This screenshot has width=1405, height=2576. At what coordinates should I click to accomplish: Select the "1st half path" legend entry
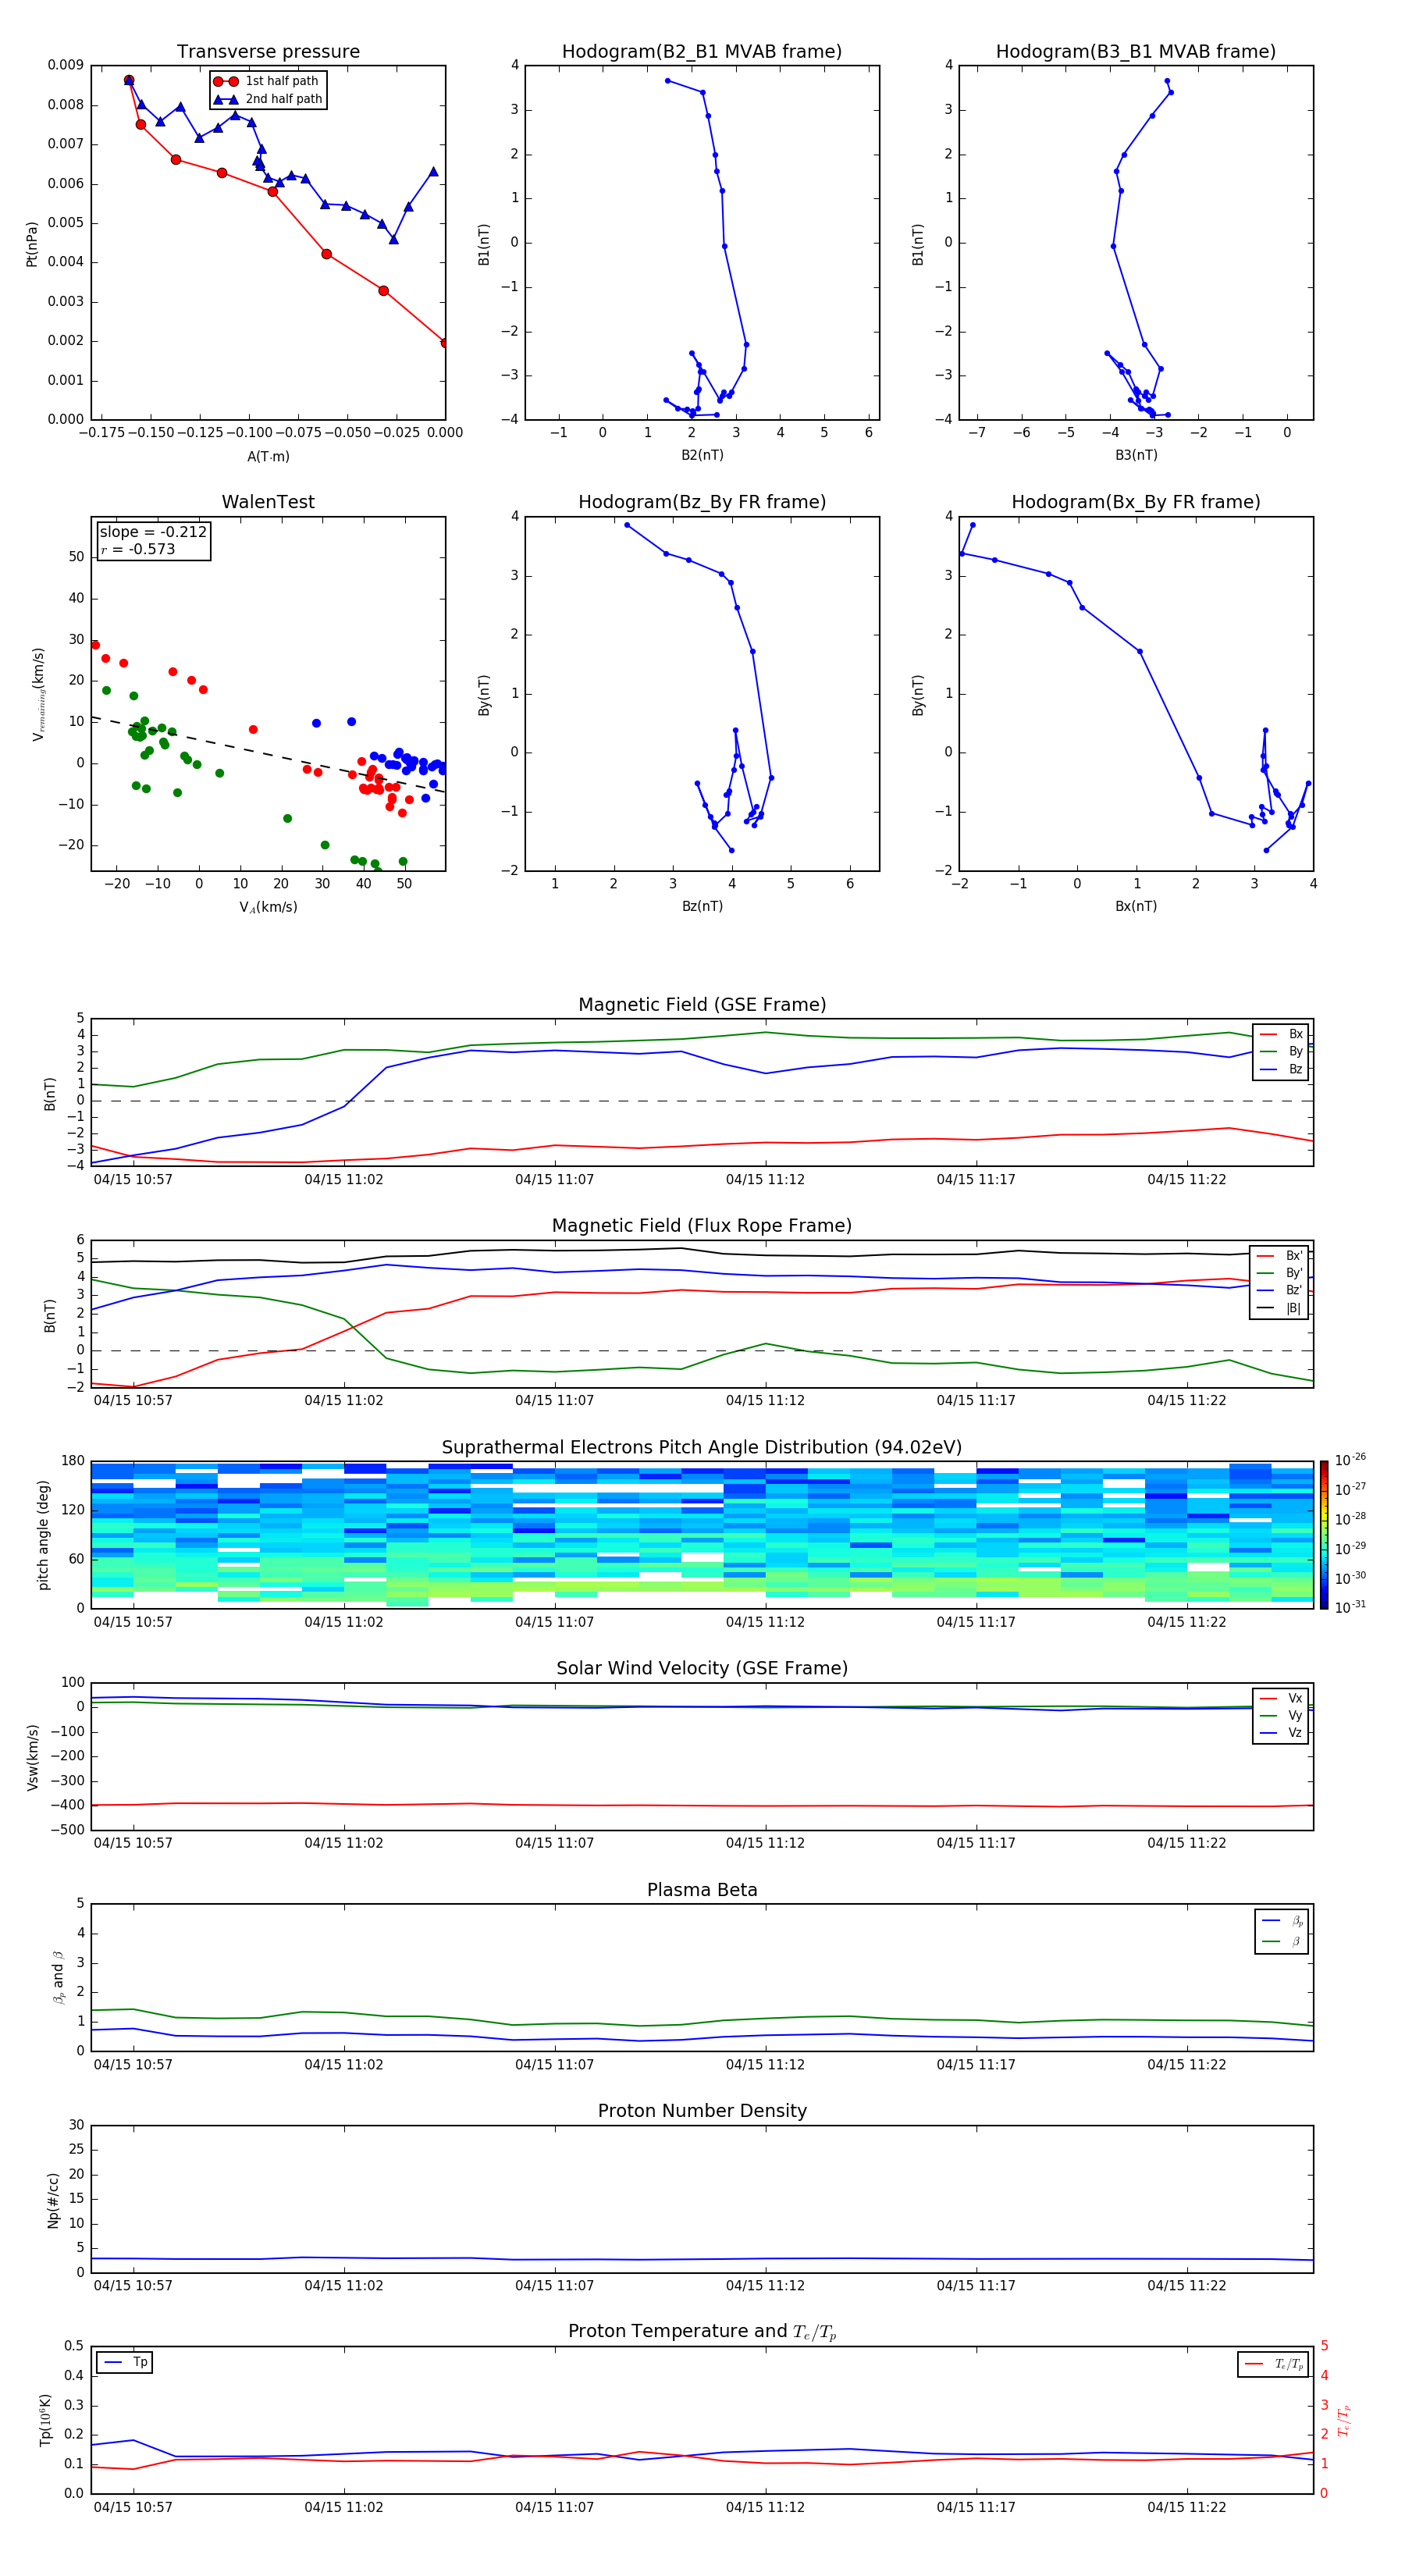[x=266, y=81]
